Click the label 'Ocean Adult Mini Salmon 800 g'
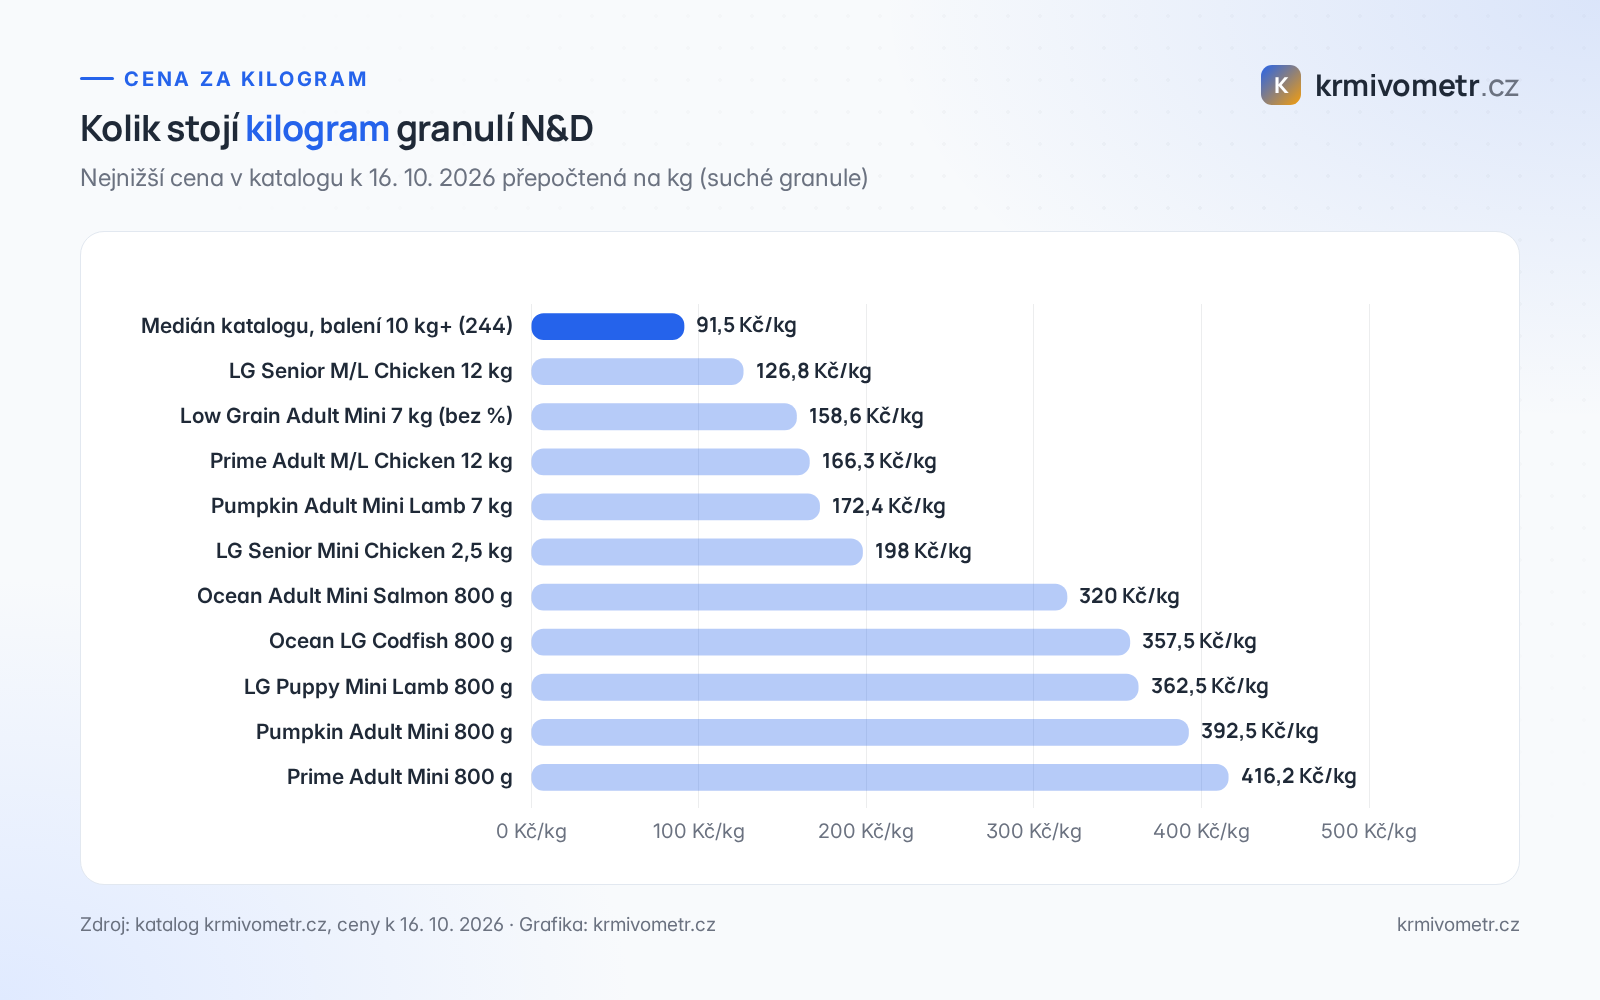Viewport: 1600px width, 1000px height. [355, 596]
